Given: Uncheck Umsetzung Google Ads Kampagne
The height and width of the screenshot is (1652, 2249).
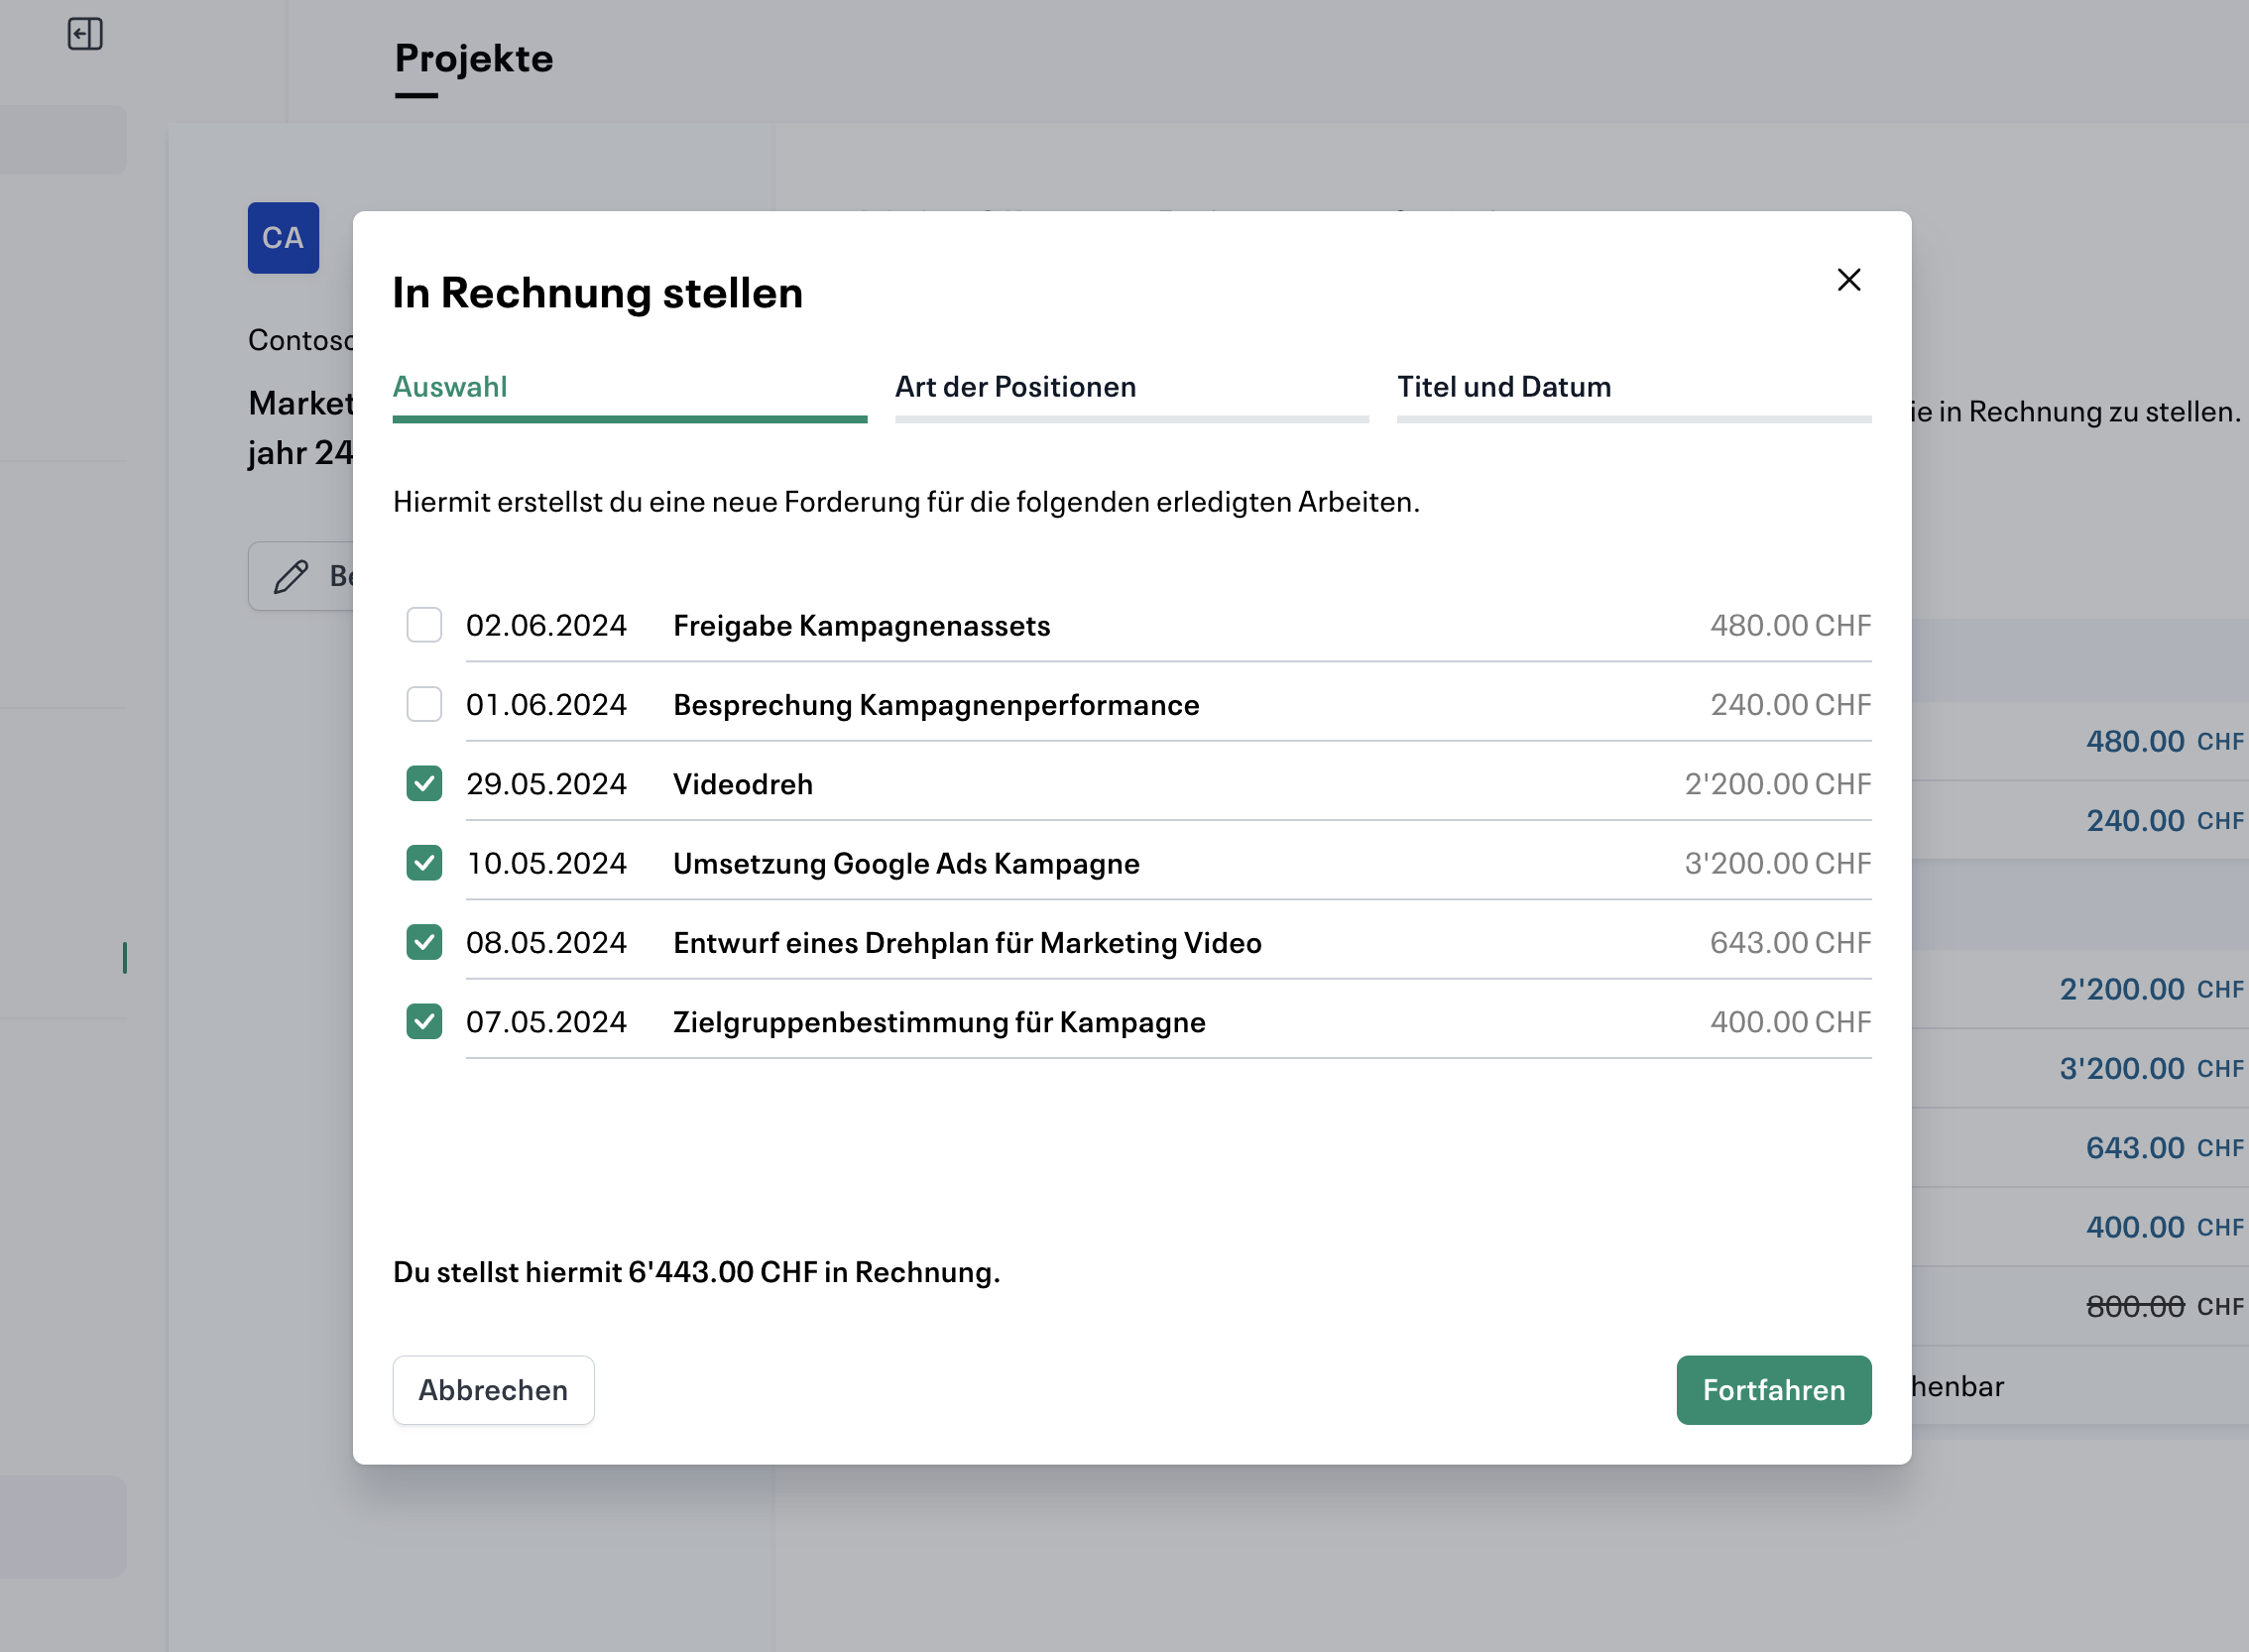Looking at the screenshot, I should pyautogui.click(x=424, y=863).
